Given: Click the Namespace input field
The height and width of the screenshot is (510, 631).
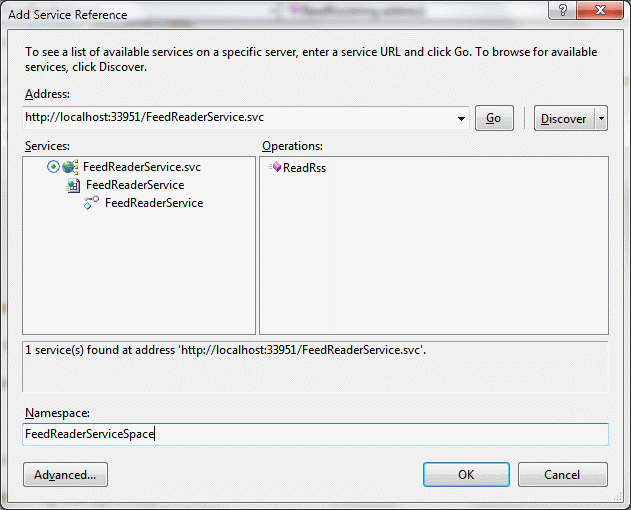Looking at the screenshot, I should pyautogui.click(x=316, y=434).
